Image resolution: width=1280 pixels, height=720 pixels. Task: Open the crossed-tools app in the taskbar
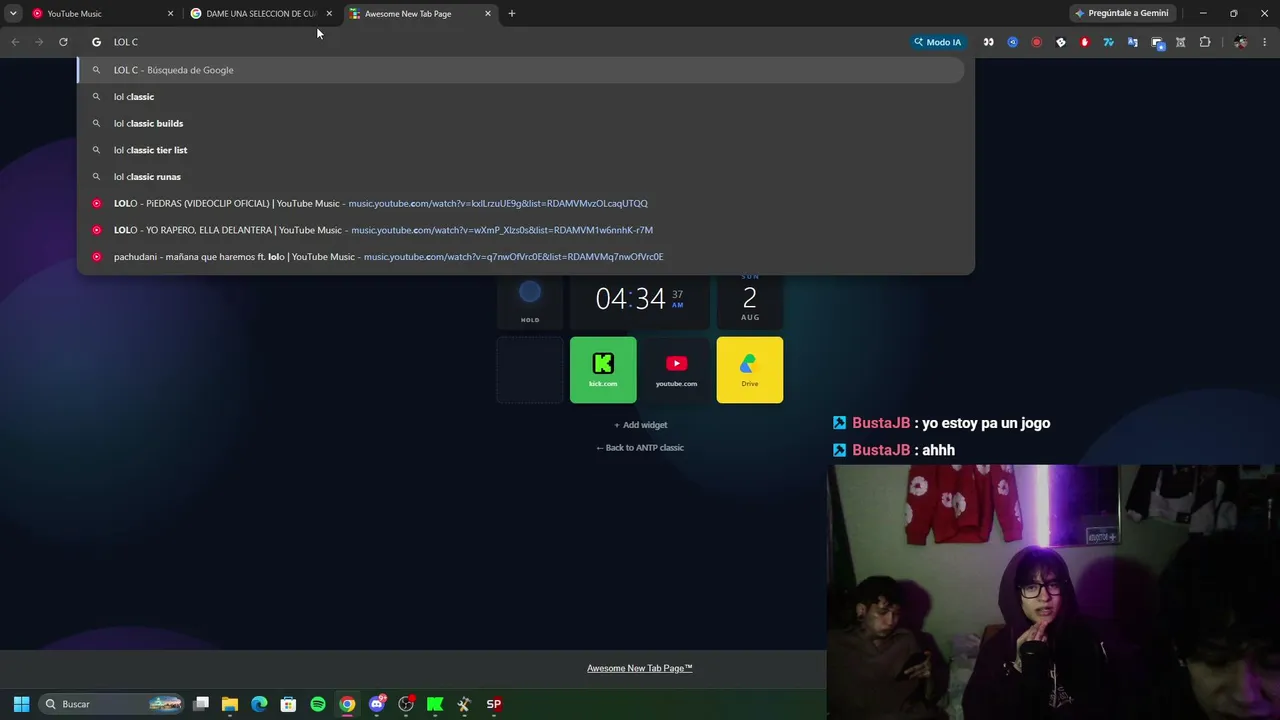[464, 704]
